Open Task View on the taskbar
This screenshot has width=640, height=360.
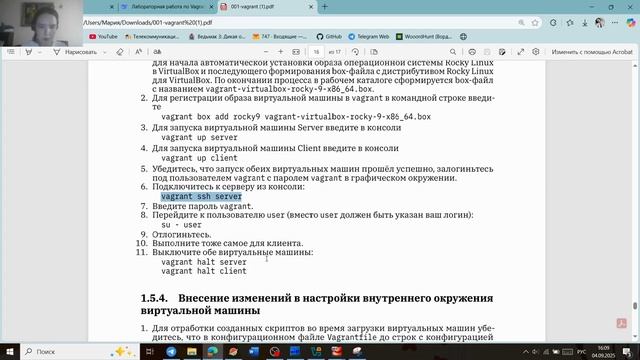click(x=150, y=351)
